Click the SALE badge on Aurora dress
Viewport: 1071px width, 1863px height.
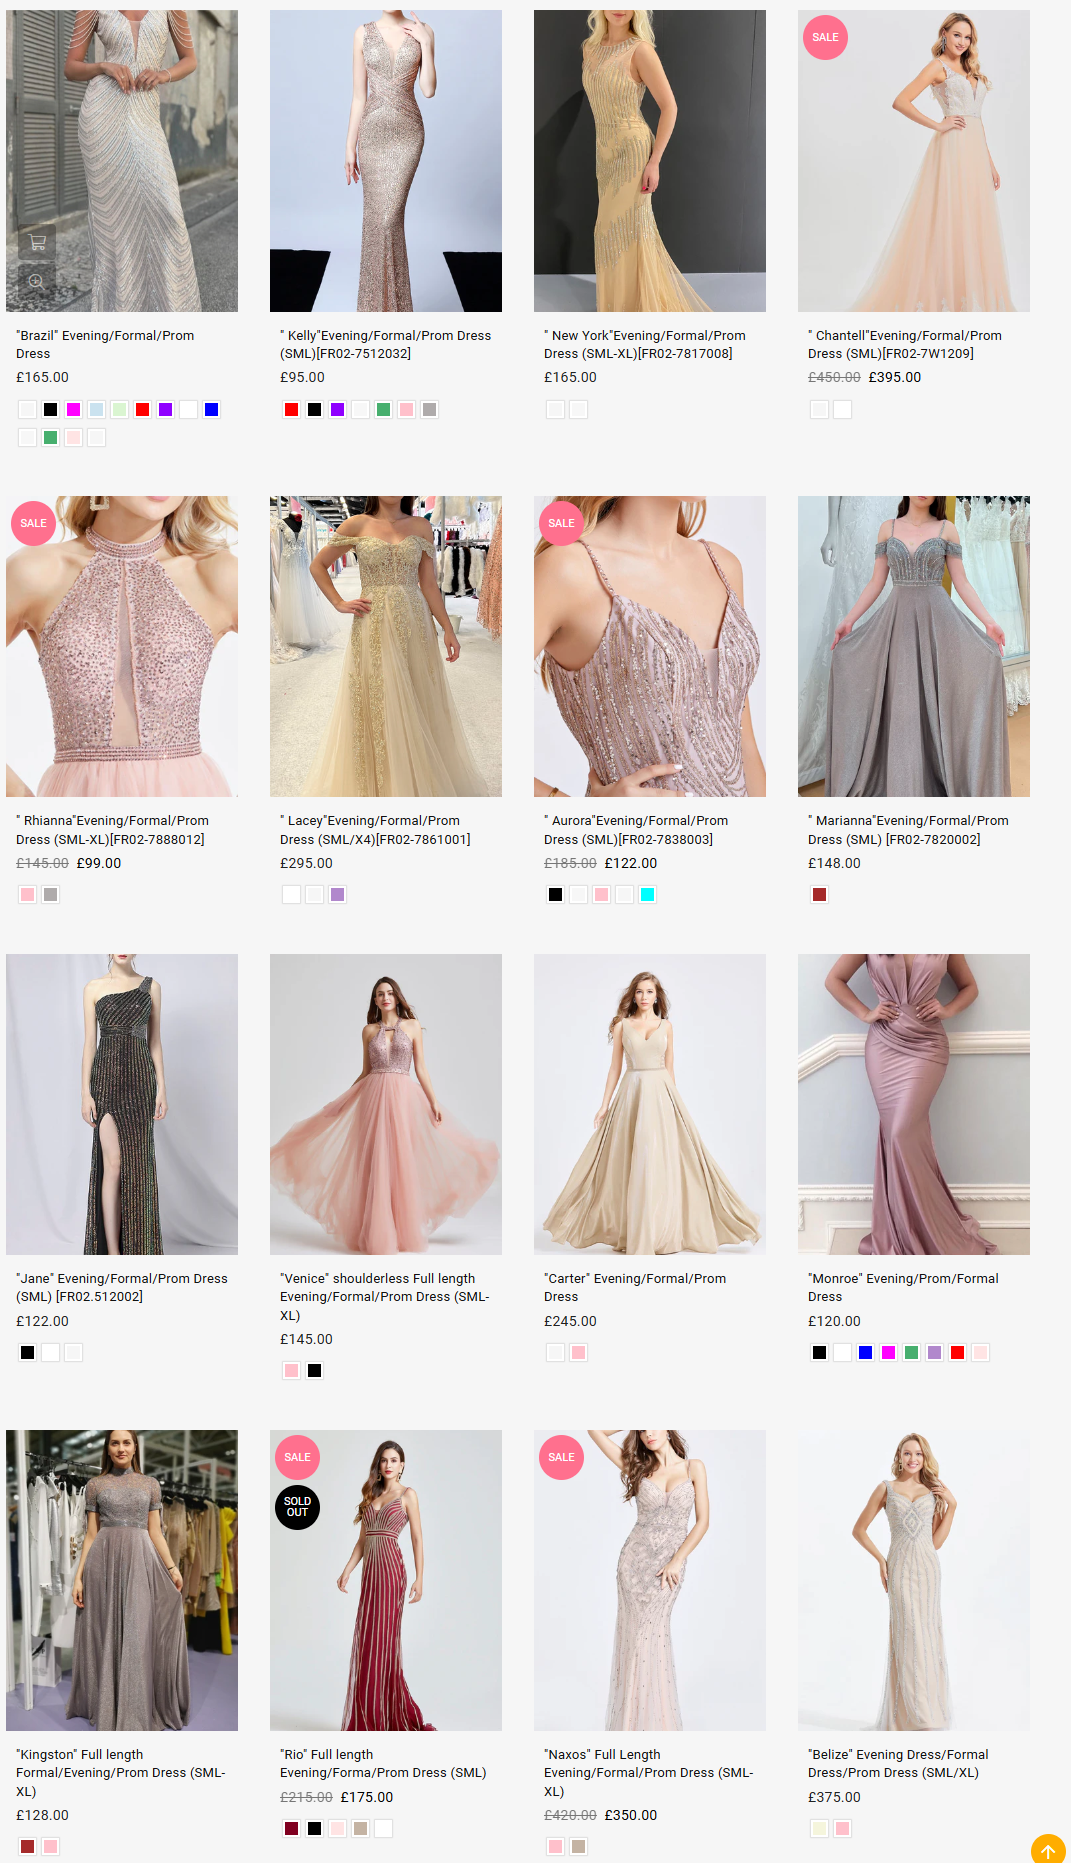tap(561, 523)
